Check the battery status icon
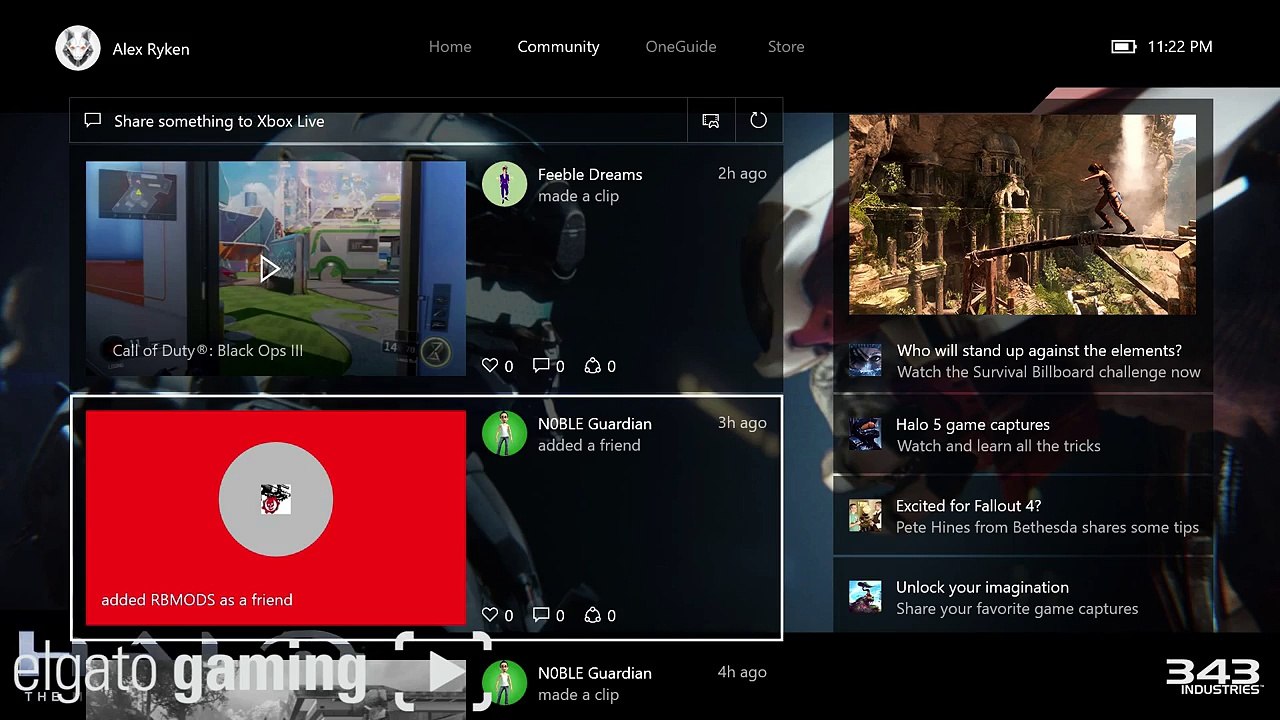Image resolution: width=1280 pixels, height=720 pixels. [x=1124, y=47]
